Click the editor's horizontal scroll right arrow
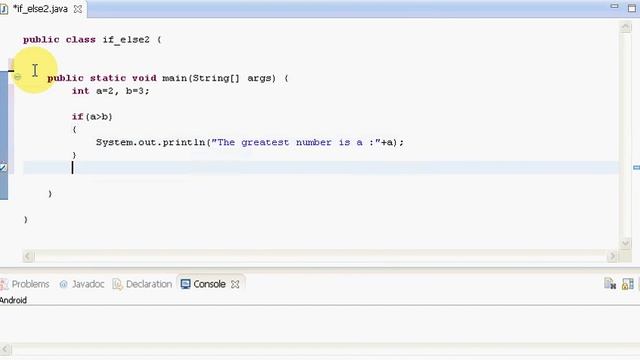640x360 pixels. click(x=612, y=256)
